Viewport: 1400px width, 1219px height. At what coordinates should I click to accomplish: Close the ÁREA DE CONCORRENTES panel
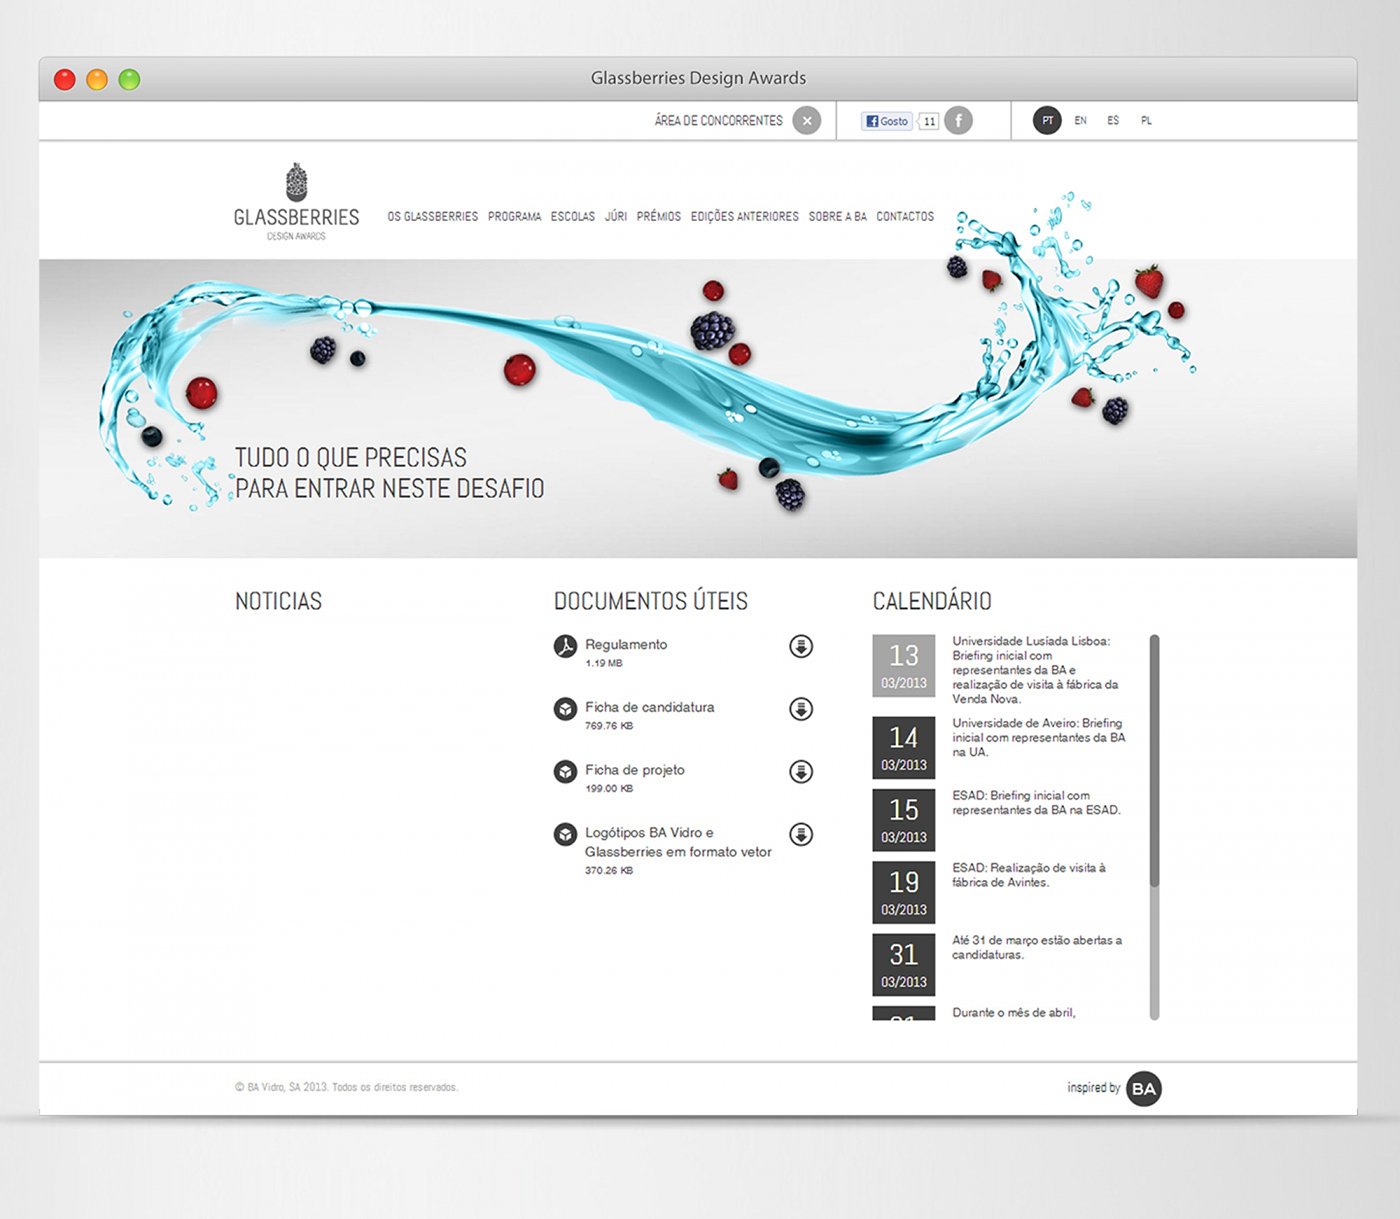pyautogui.click(x=808, y=120)
